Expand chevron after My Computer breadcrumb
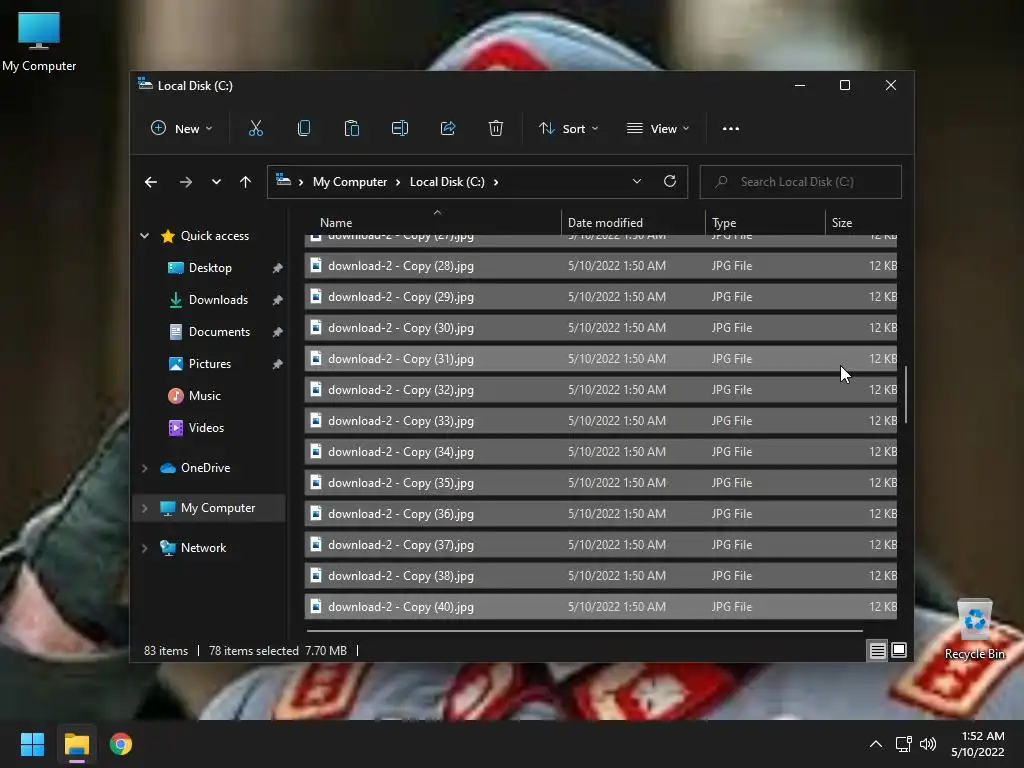 pyautogui.click(x=398, y=182)
